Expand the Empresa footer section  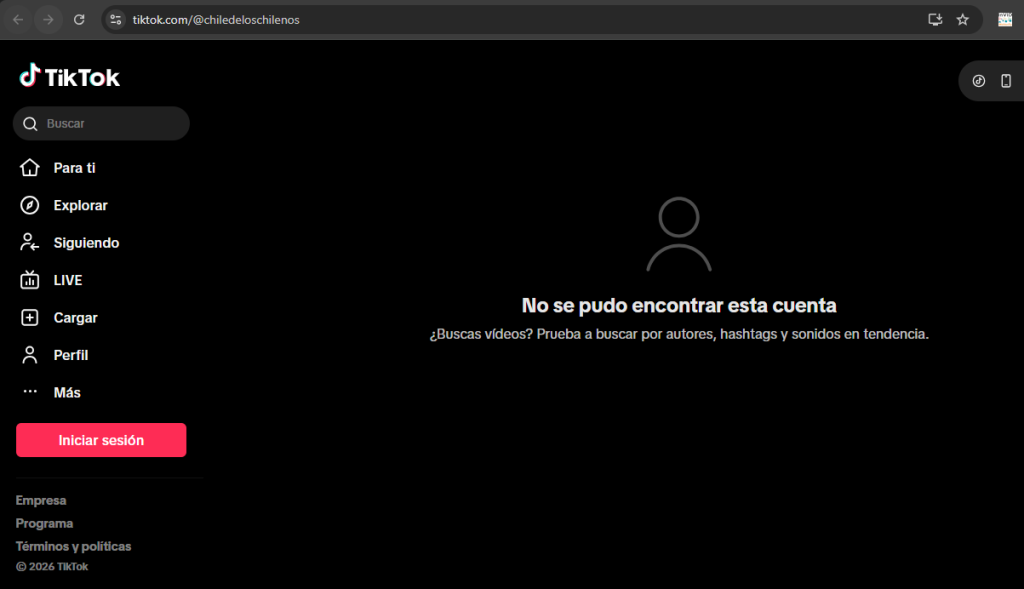point(41,501)
